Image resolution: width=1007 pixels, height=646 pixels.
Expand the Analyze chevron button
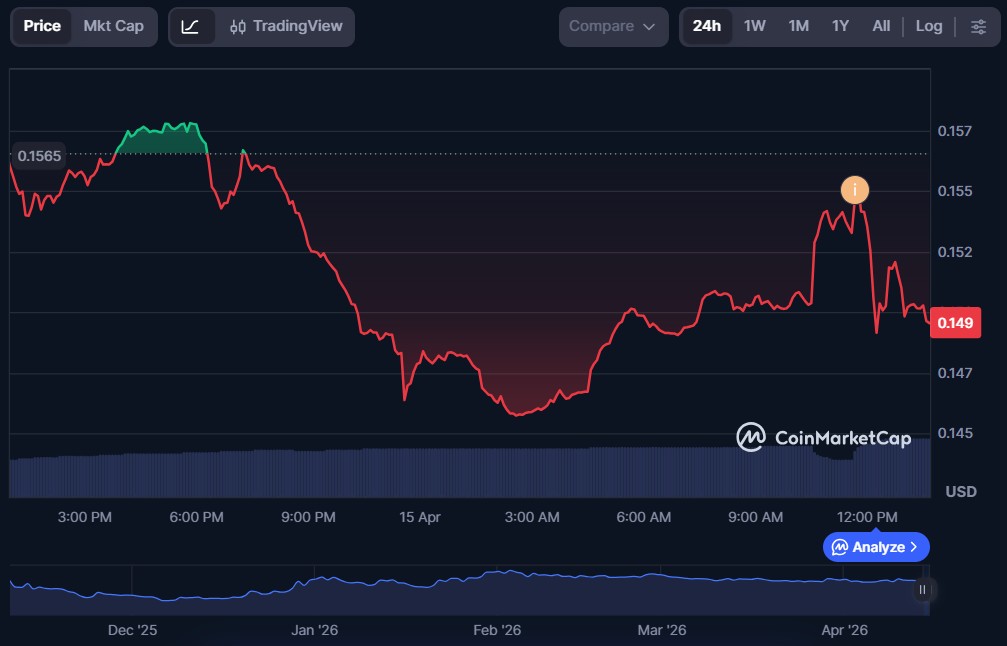click(x=876, y=547)
